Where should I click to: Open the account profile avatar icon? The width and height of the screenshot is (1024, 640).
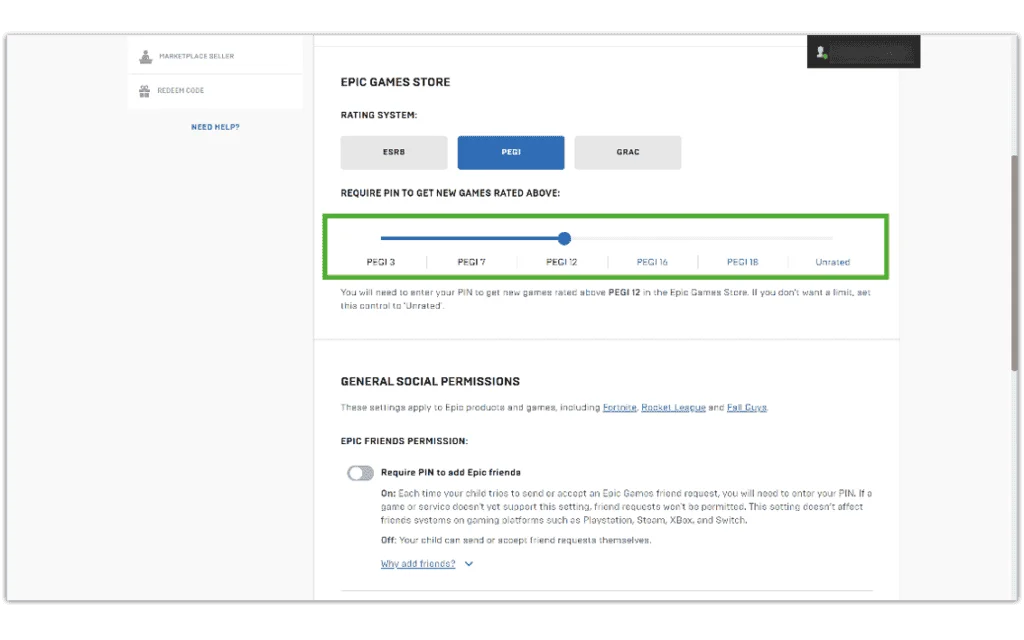pyautogui.click(x=821, y=52)
